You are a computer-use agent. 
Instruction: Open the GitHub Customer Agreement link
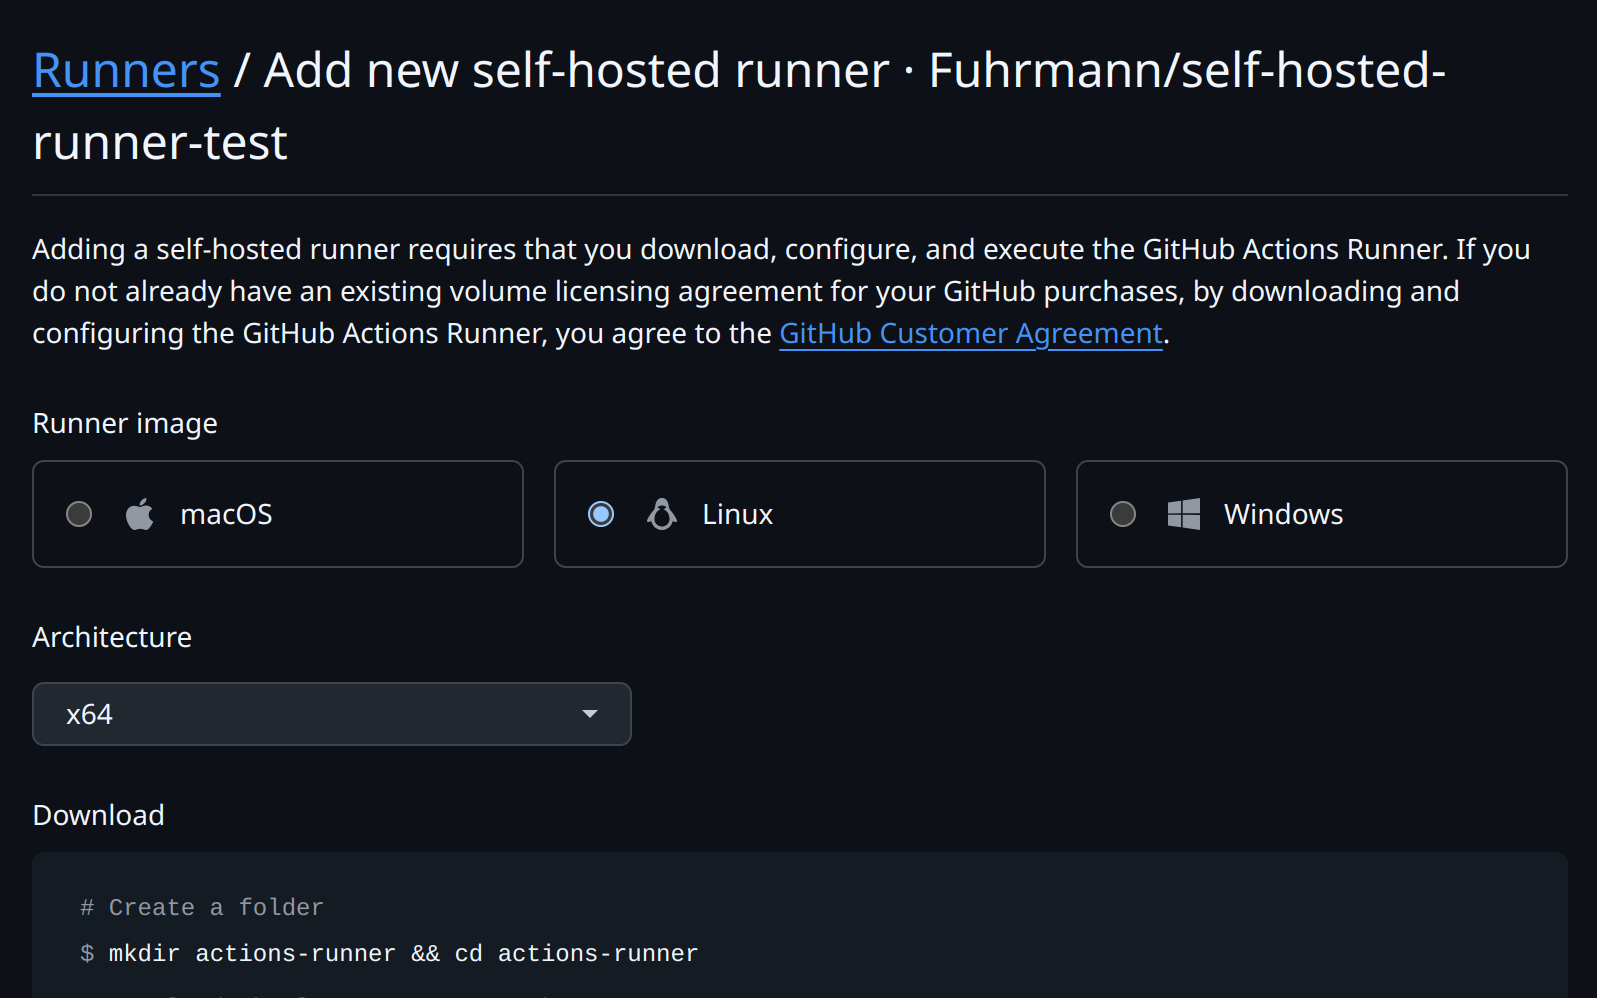point(970,333)
